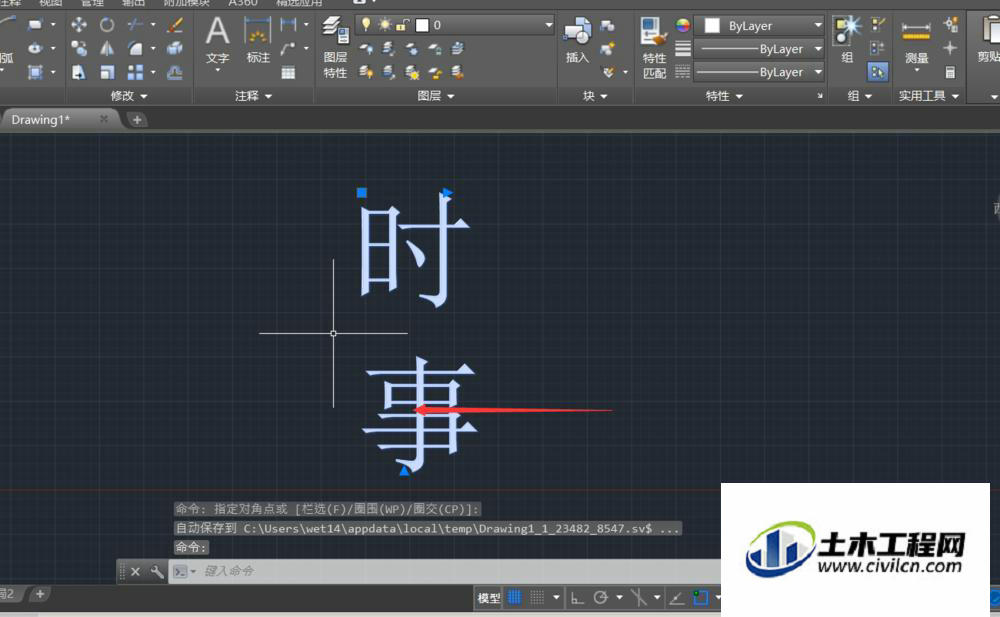Screen dimensions: 1000x617
Task: Toggle isometric drafting in status bar
Action: click(638, 598)
